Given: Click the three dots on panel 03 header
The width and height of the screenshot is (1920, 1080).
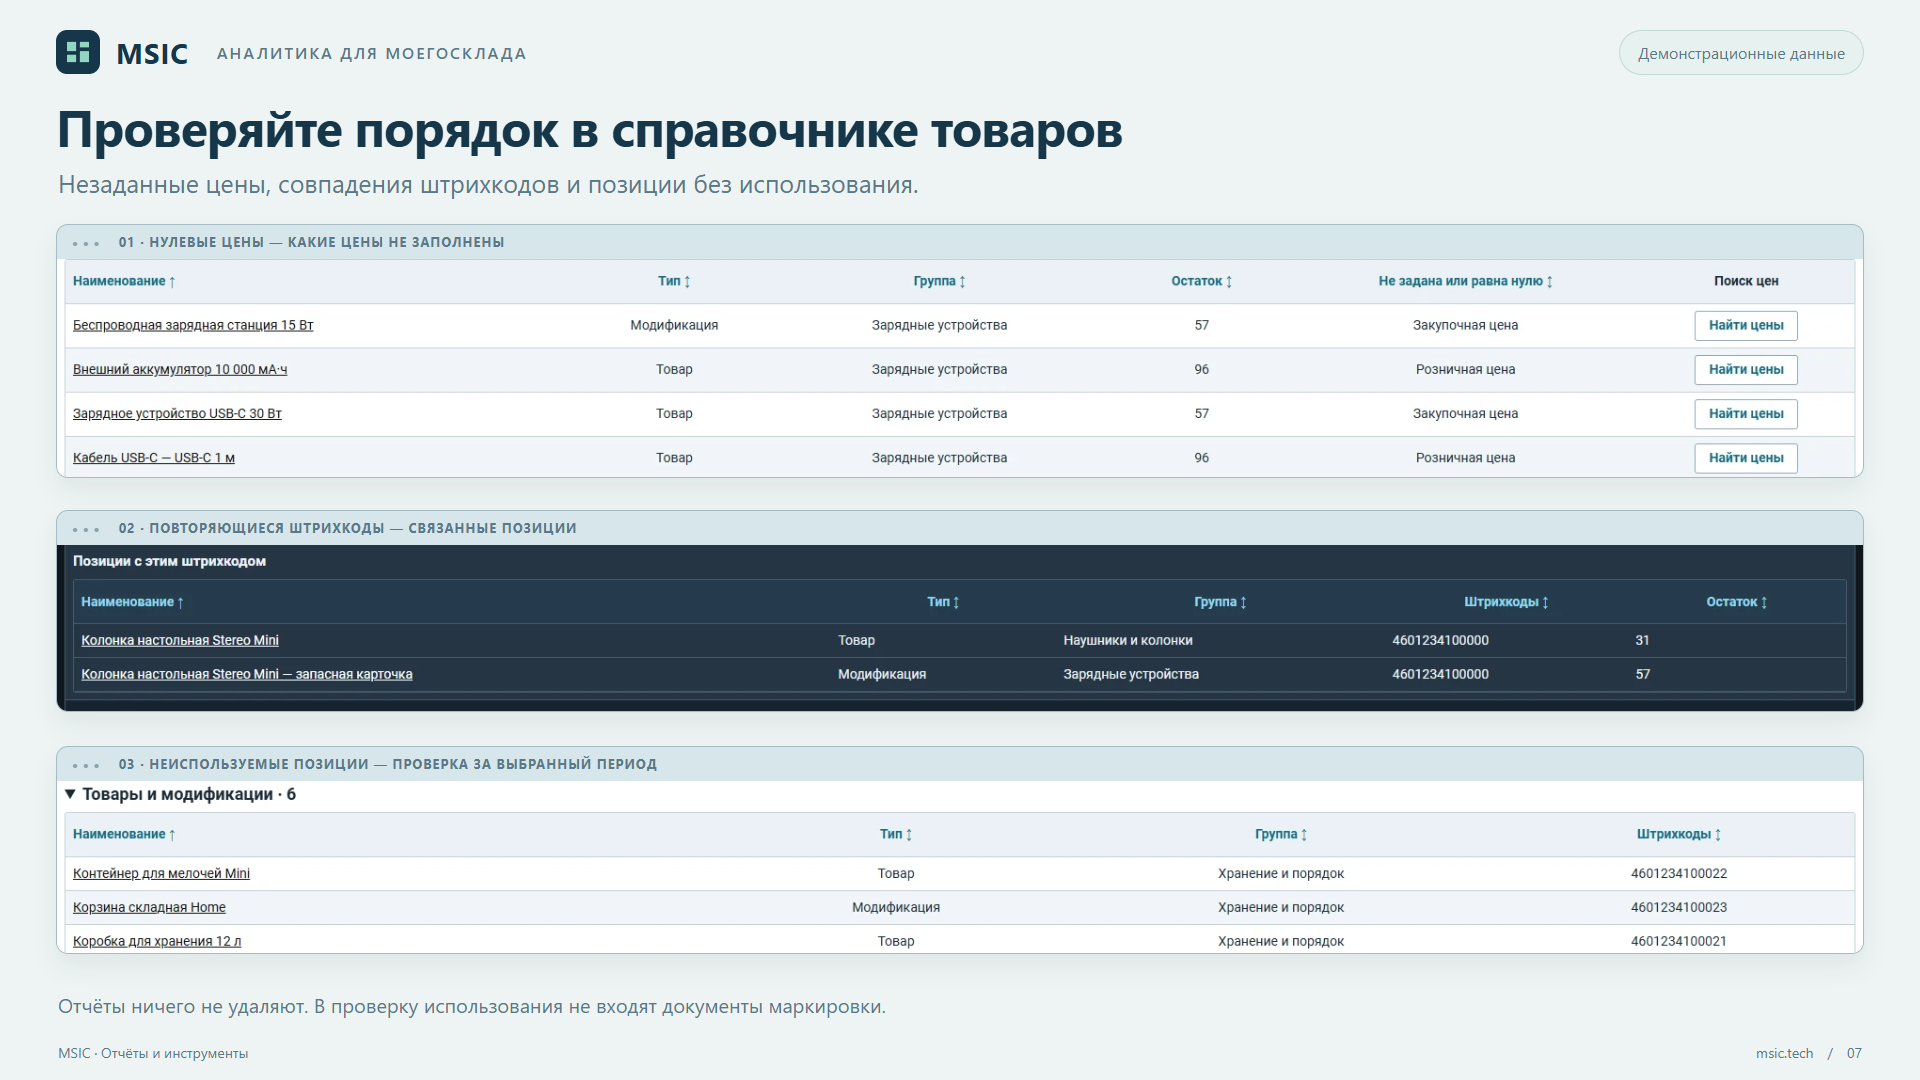Looking at the screenshot, I should [86, 765].
